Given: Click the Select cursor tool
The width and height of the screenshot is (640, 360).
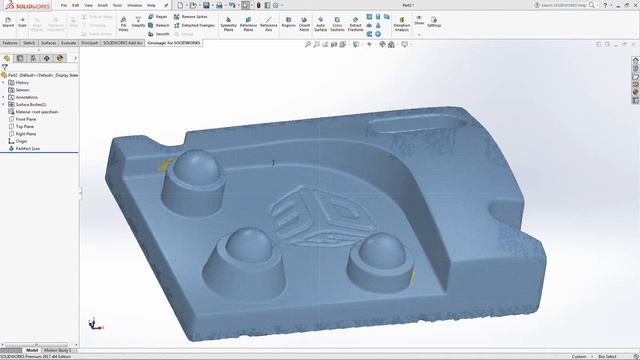Looking at the screenshot, I should [245, 5].
